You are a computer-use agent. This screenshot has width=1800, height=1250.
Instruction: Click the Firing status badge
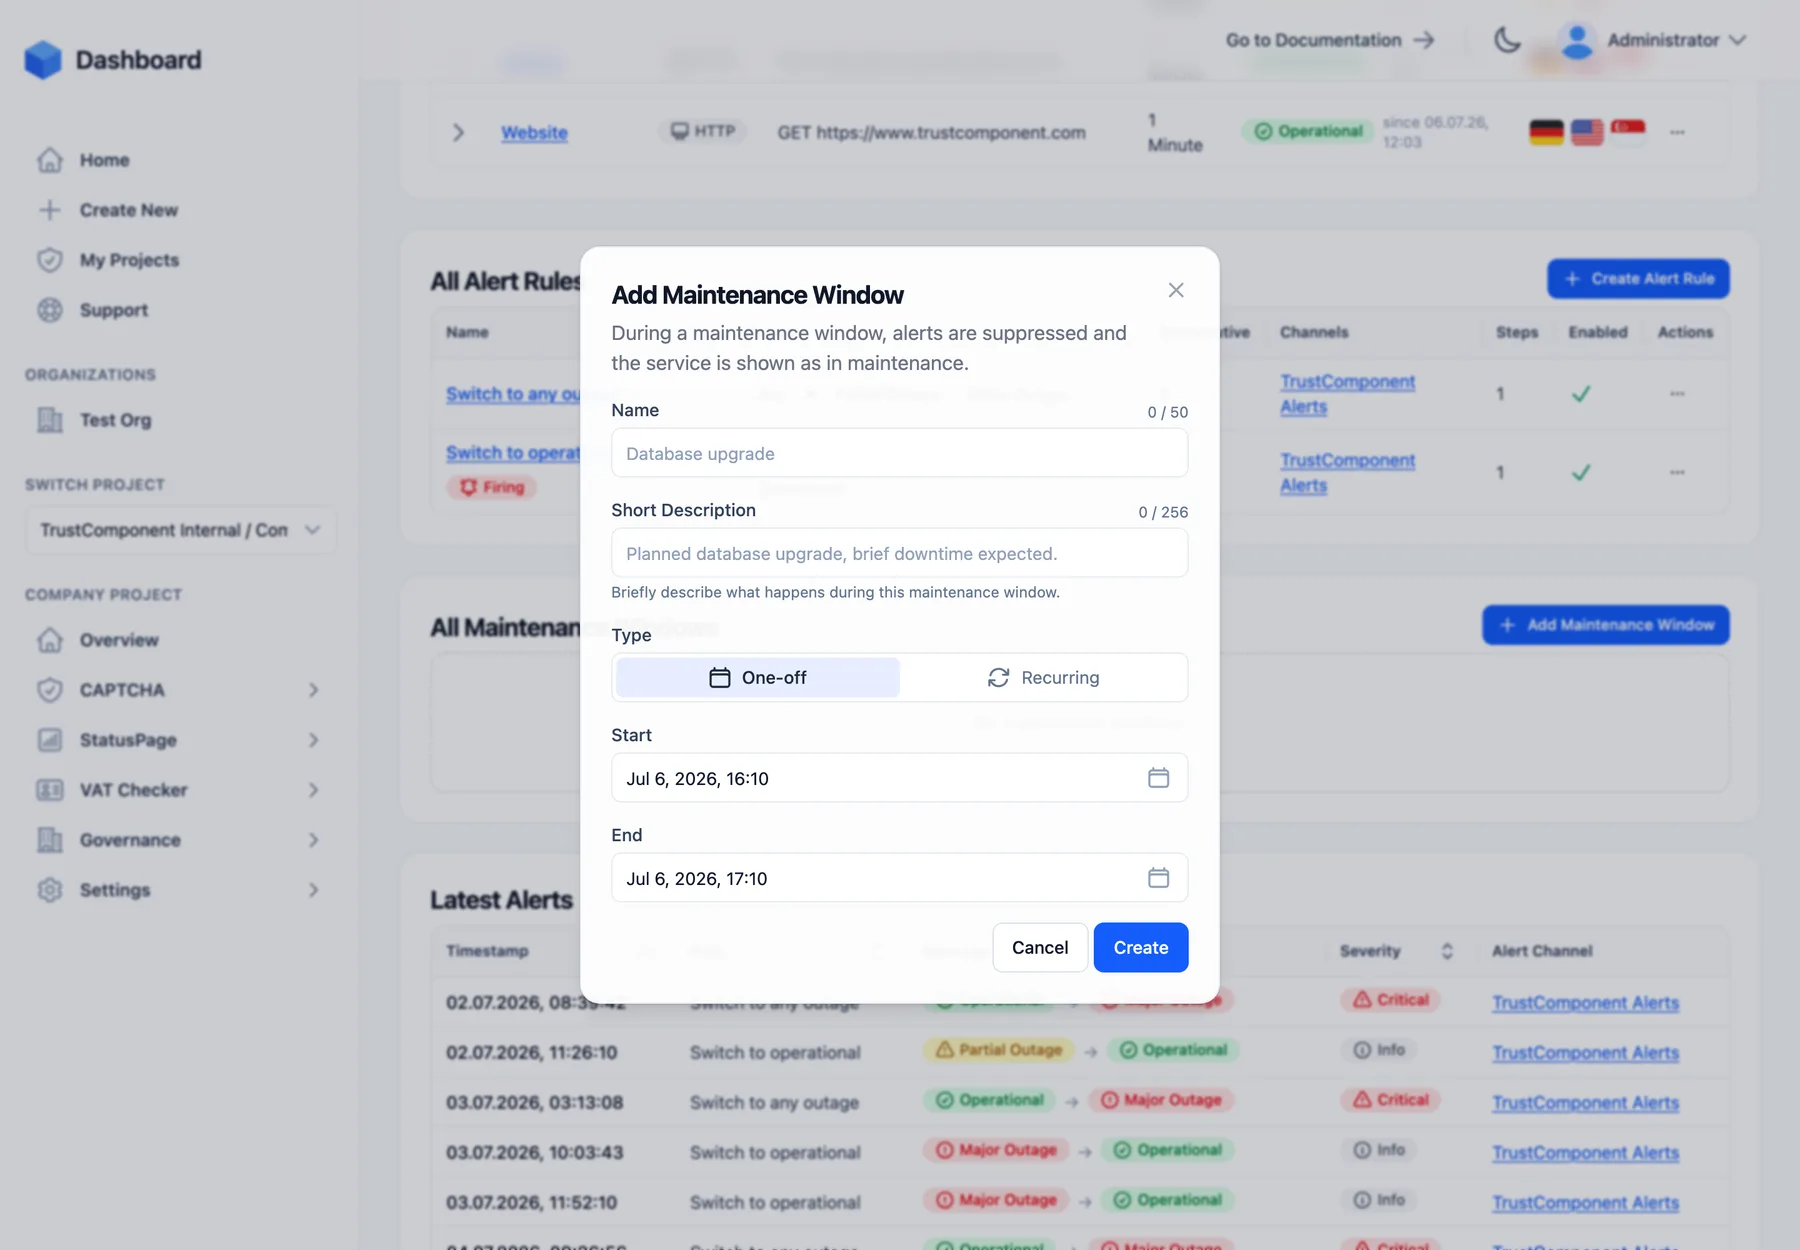492,487
